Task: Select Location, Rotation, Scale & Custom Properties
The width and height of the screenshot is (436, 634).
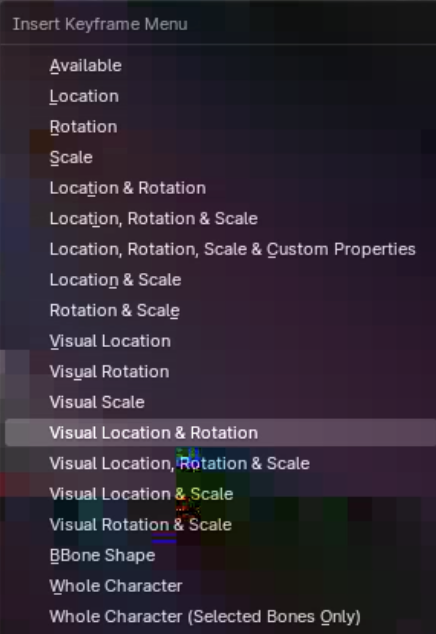Action: pos(220,249)
